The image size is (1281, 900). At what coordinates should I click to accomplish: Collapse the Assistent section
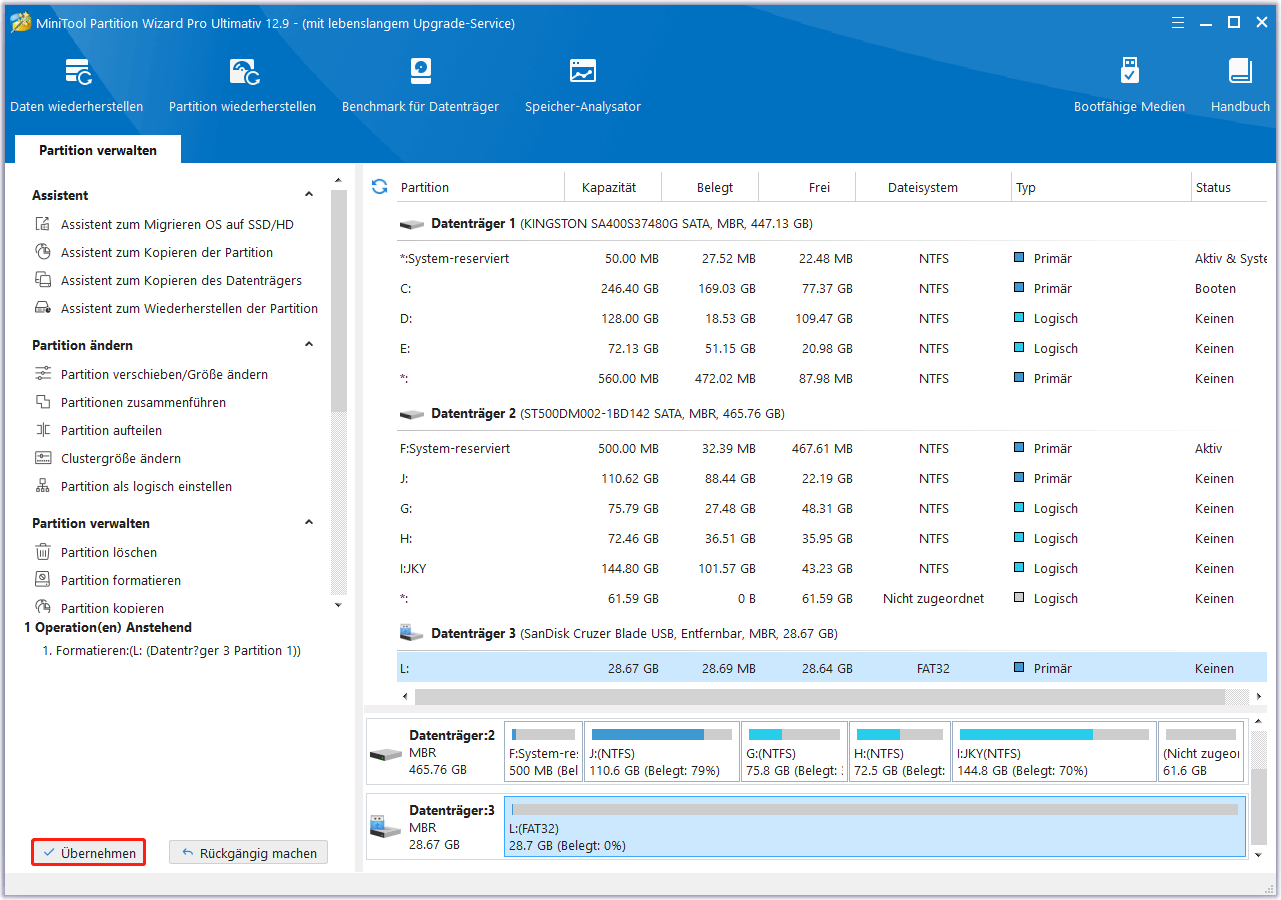pyautogui.click(x=309, y=195)
